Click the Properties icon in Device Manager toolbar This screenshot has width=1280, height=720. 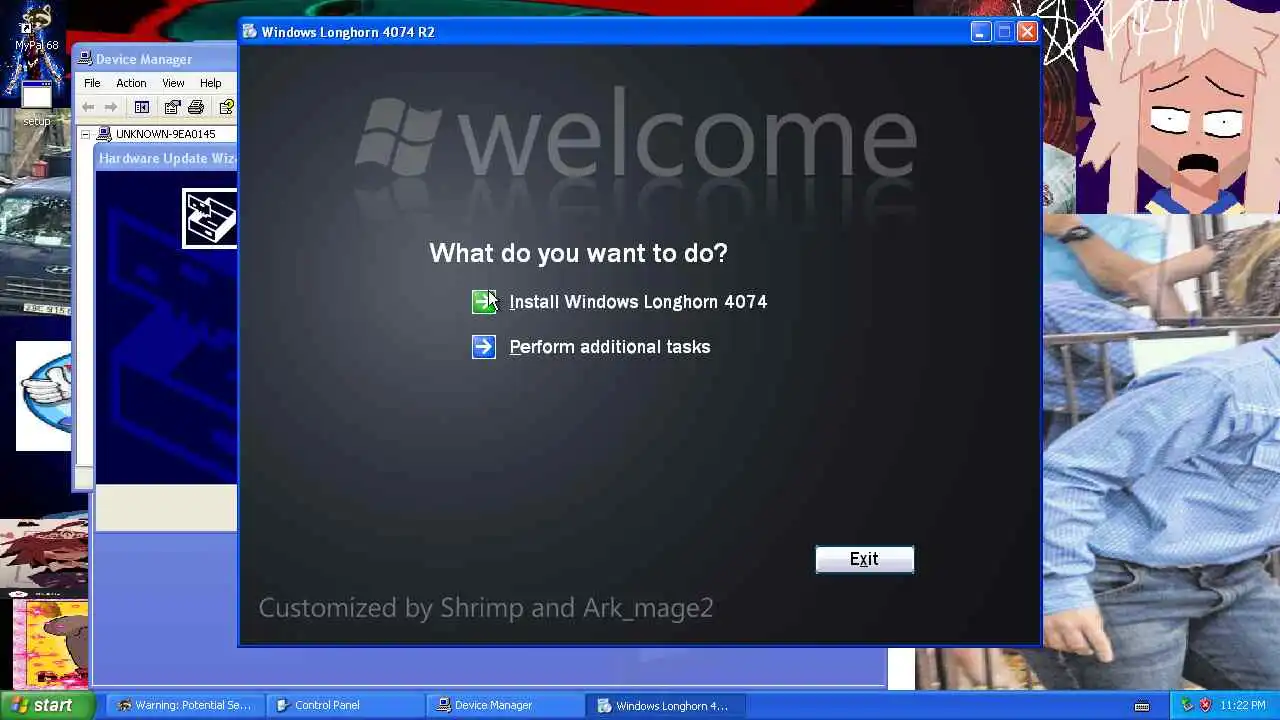(172, 107)
